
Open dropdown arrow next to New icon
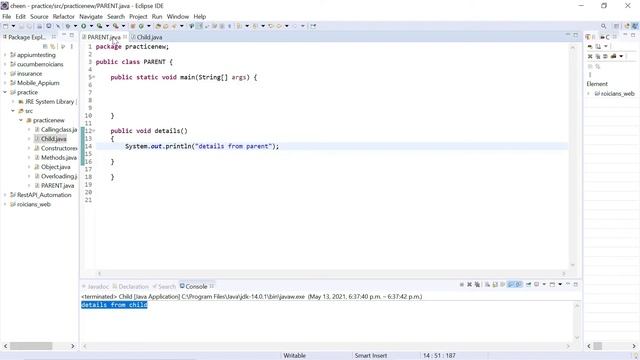(x=13, y=26)
